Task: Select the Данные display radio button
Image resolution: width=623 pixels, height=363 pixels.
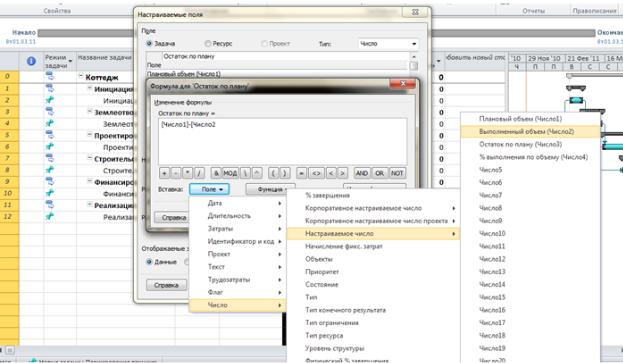Action: tap(149, 262)
